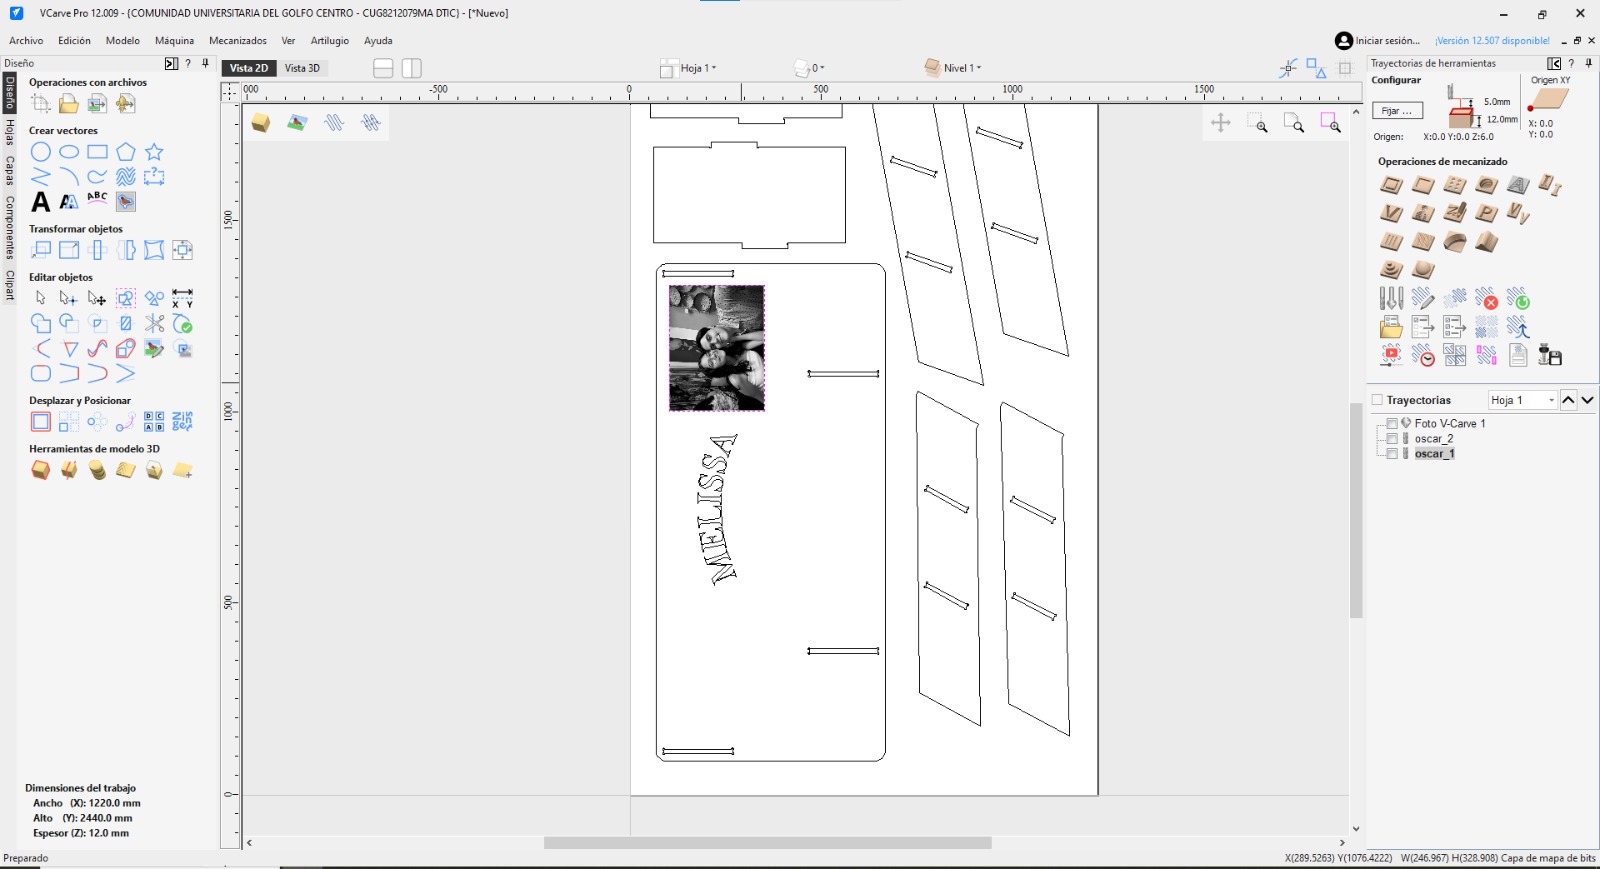This screenshot has width=1600, height=869.
Task: Open the Archivo menu
Action: (x=26, y=41)
